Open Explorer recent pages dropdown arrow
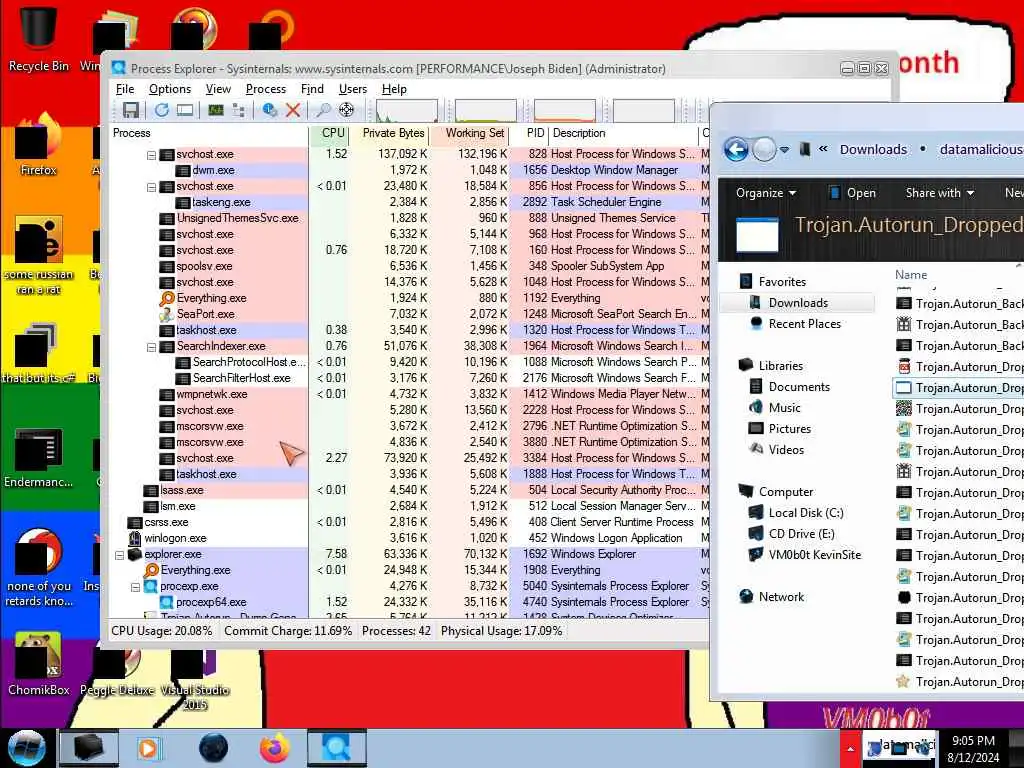The height and width of the screenshot is (768, 1024). 784,150
